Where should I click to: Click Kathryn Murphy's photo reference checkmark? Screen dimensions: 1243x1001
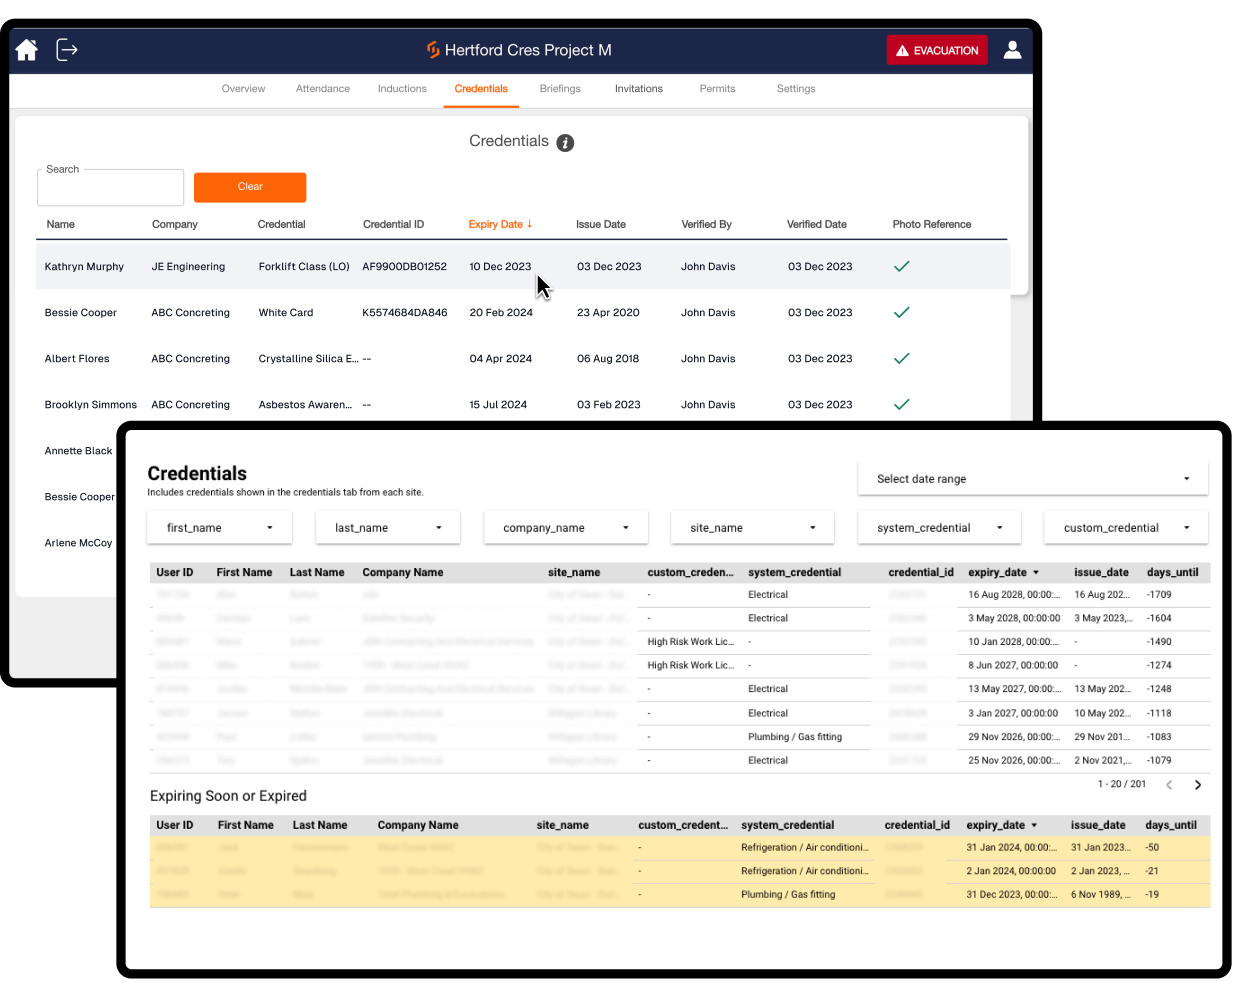[x=901, y=266]
